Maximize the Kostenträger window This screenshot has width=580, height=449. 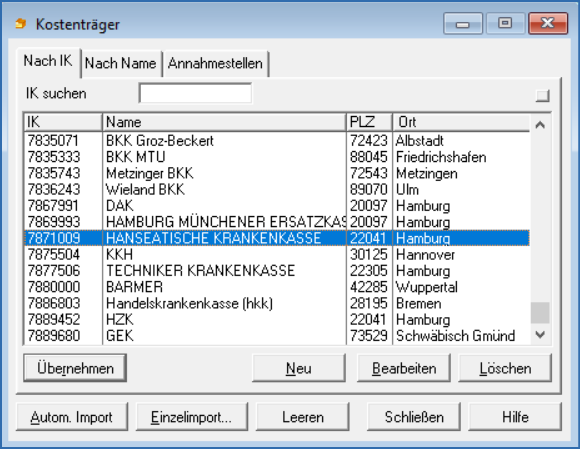(505, 23)
